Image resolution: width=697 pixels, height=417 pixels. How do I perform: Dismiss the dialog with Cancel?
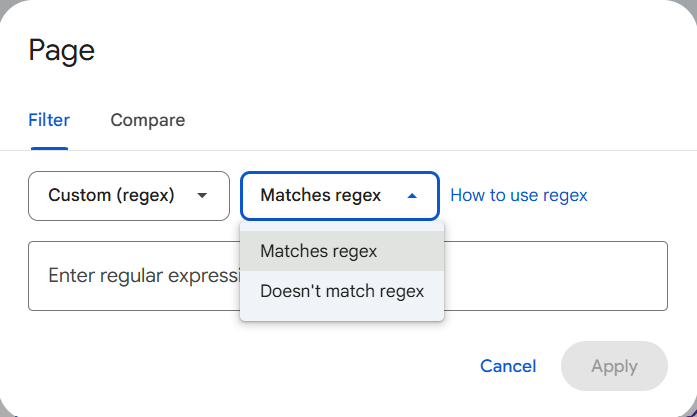508,366
